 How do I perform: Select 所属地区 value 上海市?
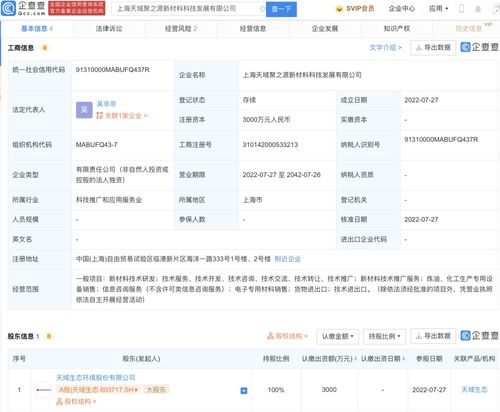point(252,200)
